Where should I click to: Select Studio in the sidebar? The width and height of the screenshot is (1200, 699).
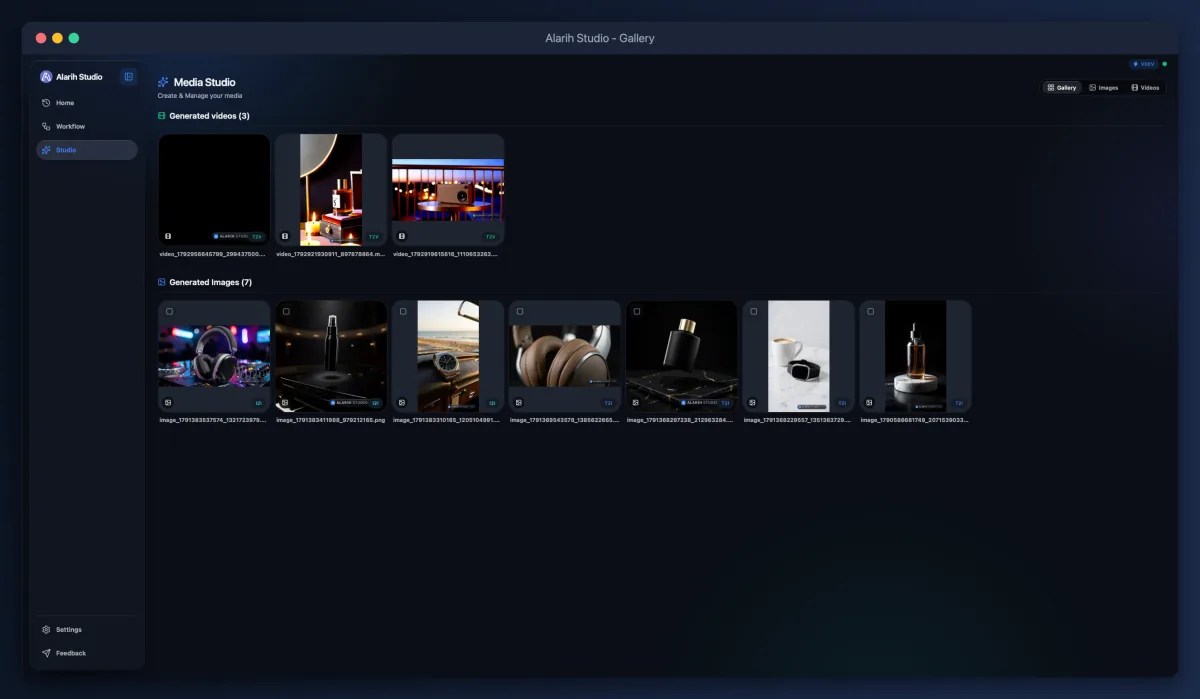pos(87,150)
